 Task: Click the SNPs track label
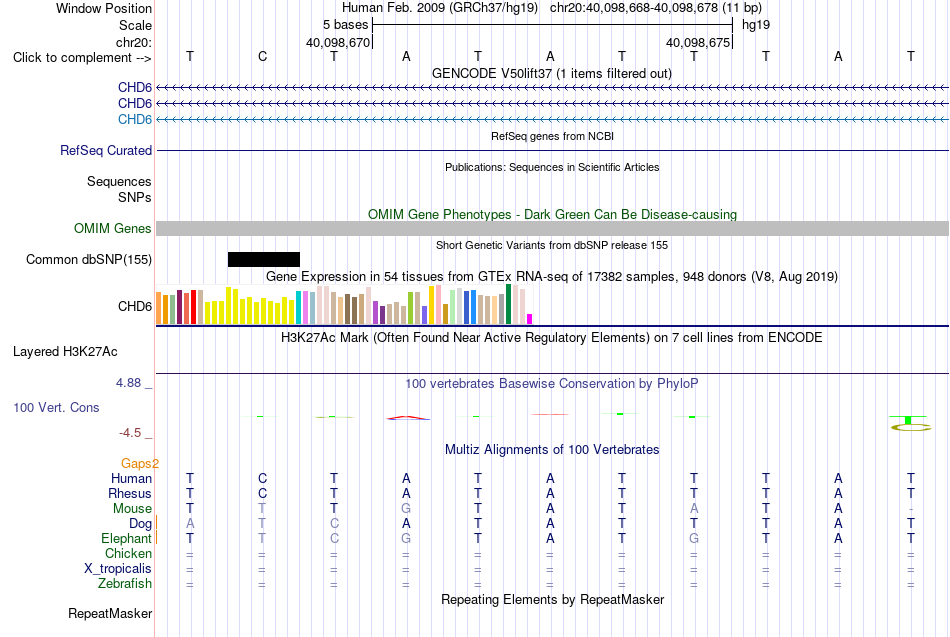[x=135, y=198]
